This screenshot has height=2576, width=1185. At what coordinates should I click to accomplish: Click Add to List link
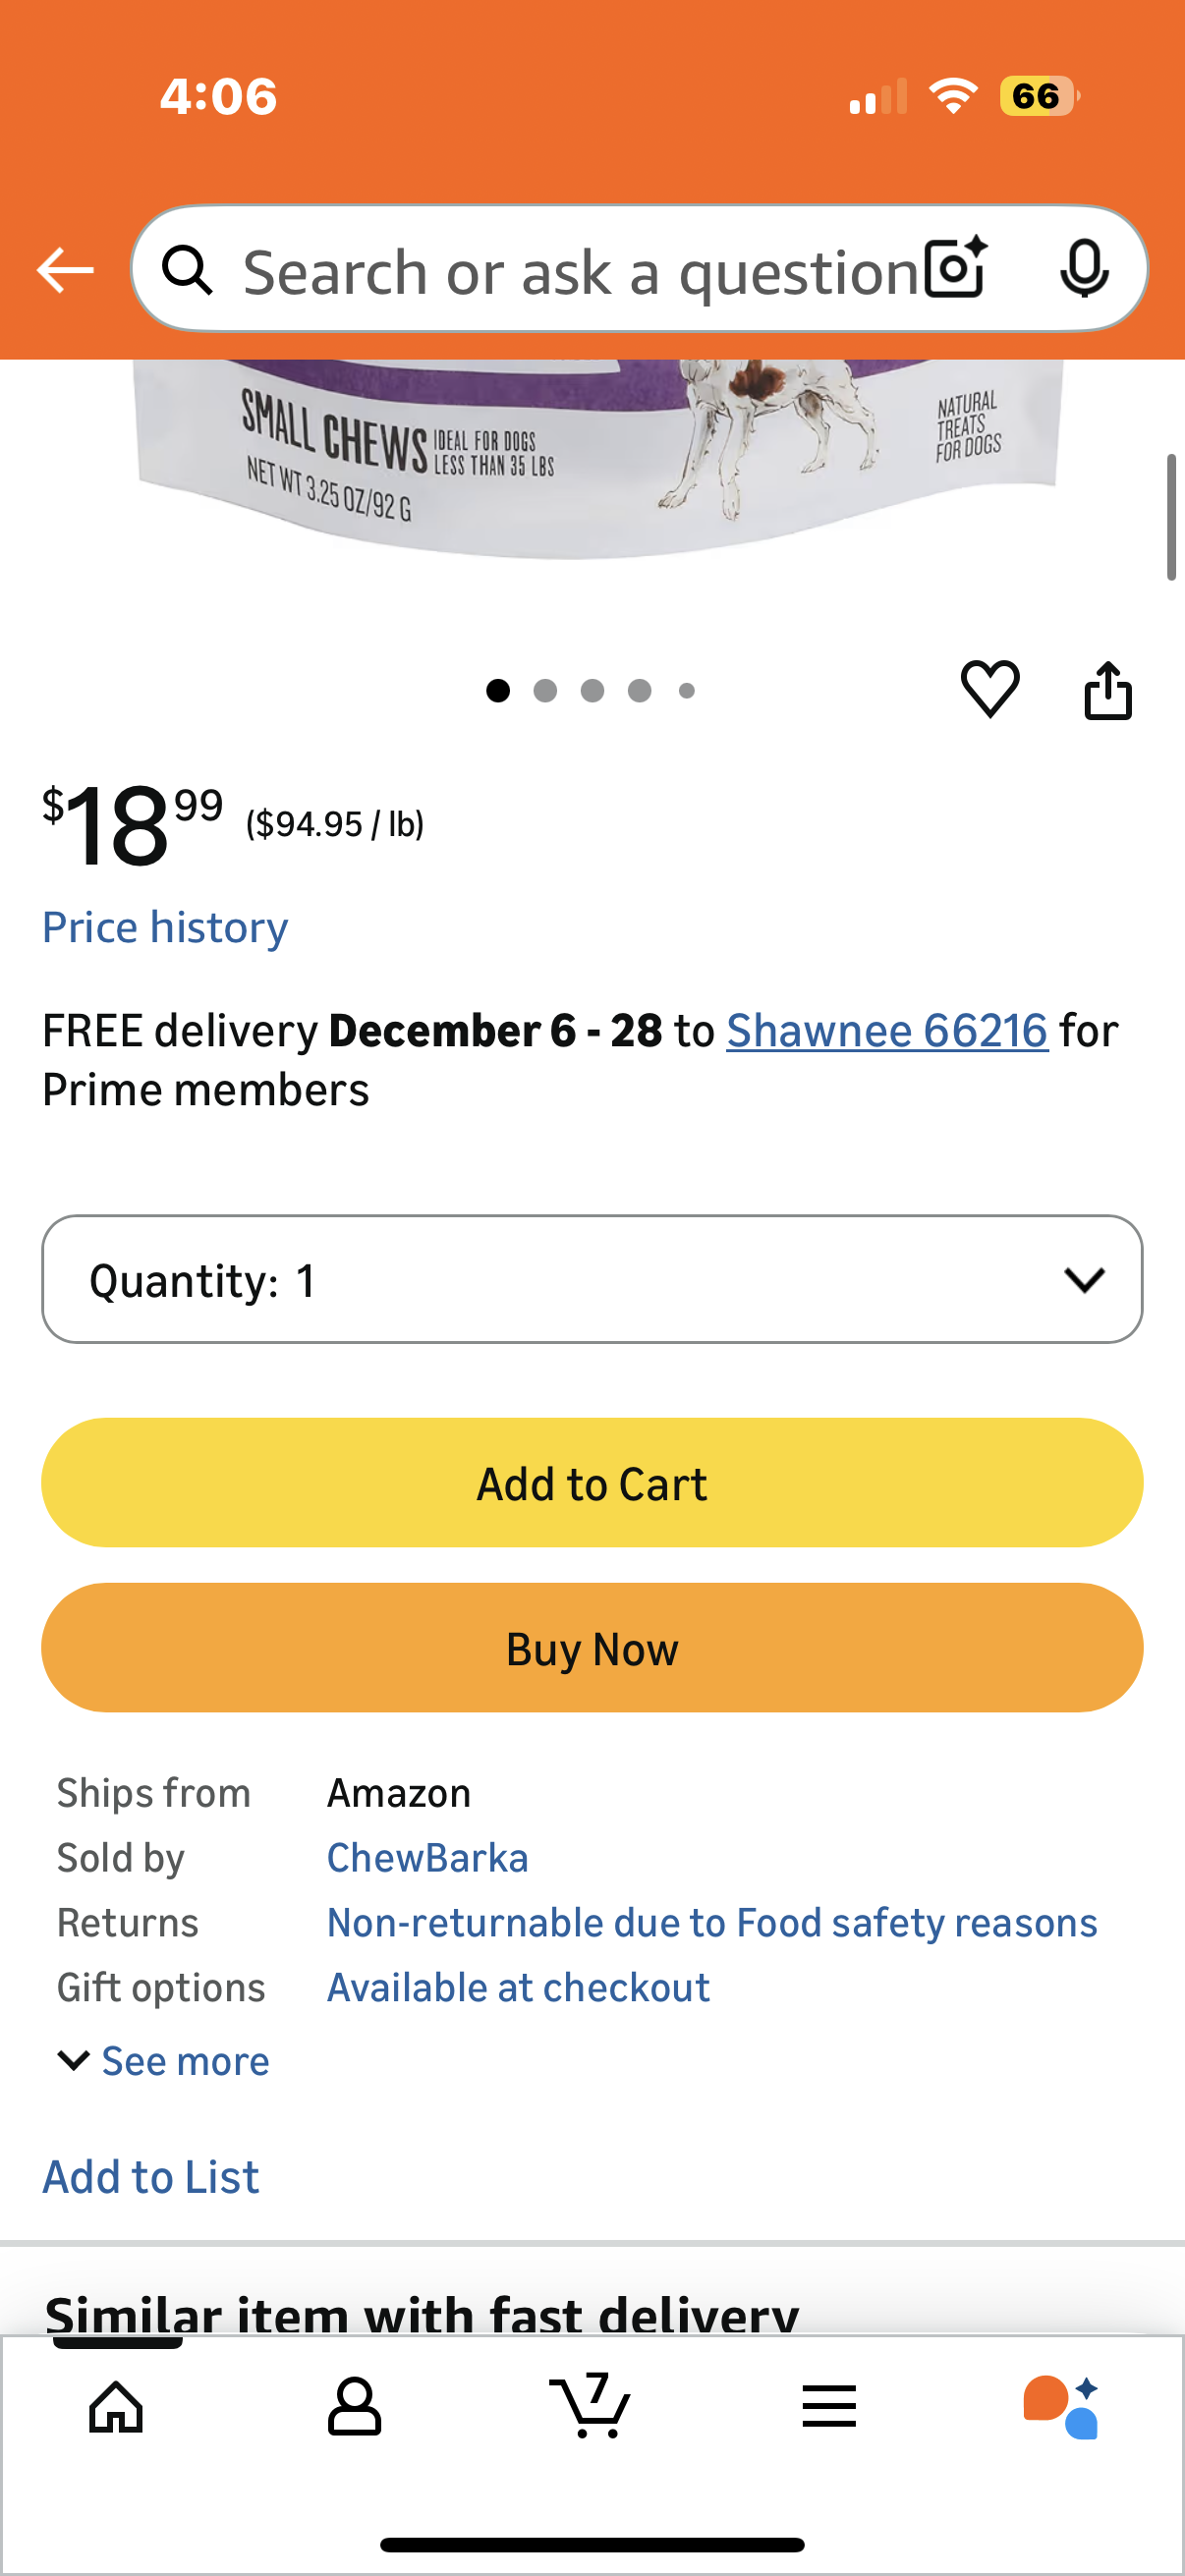pyautogui.click(x=151, y=2177)
